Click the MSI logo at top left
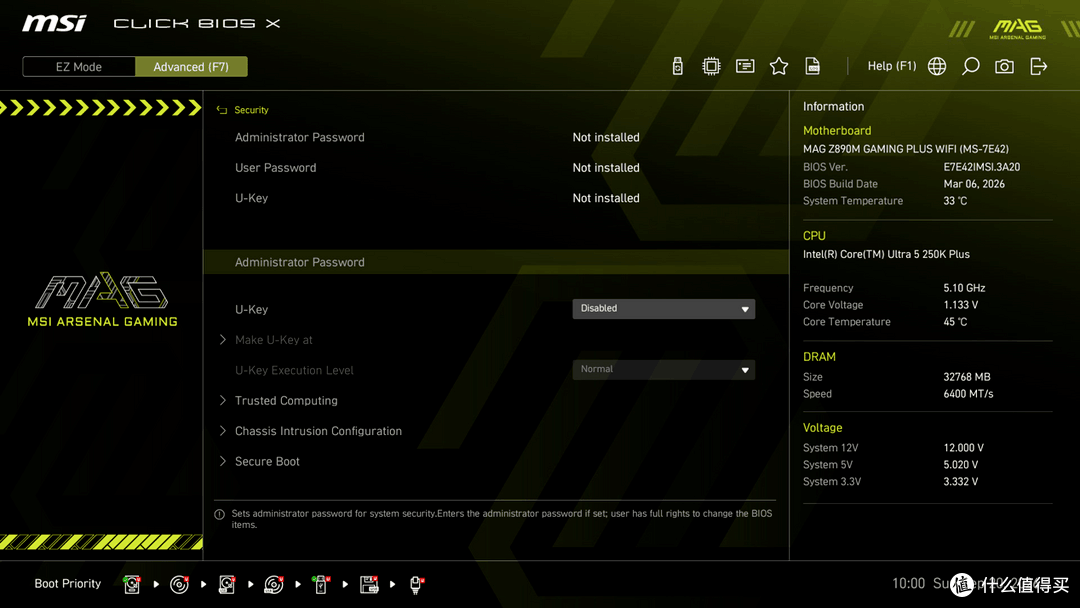 coord(54,23)
